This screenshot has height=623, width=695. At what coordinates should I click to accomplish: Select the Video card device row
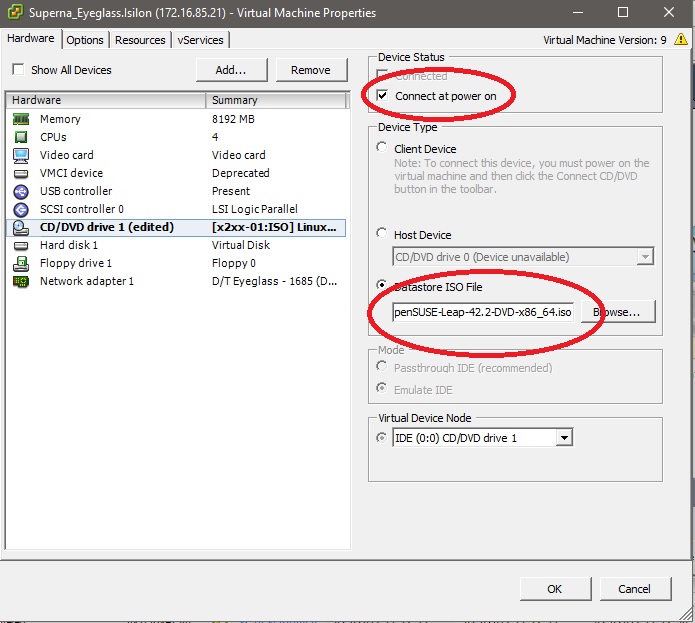176,155
